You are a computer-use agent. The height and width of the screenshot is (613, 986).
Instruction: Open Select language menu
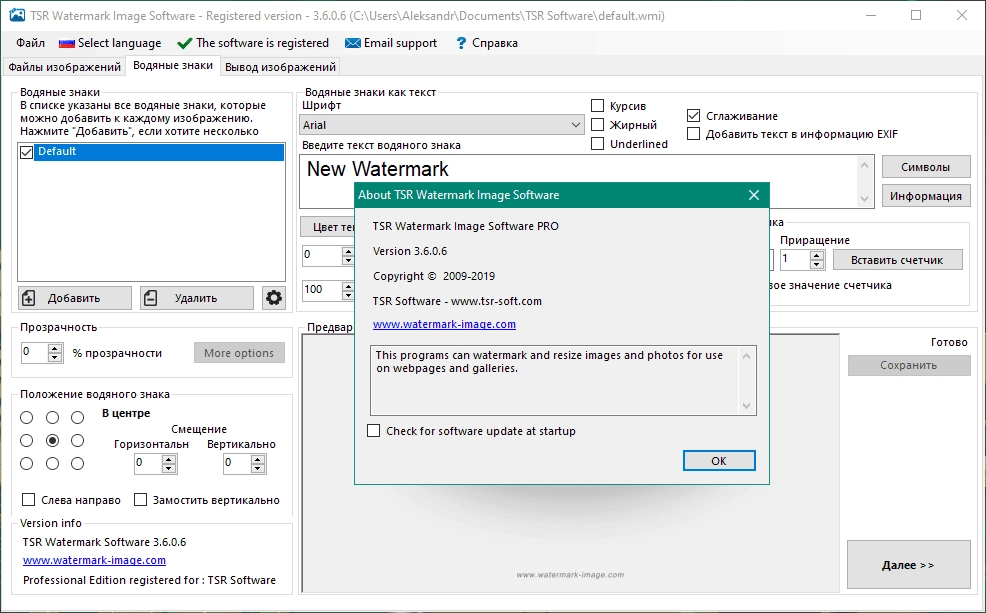[110, 43]
